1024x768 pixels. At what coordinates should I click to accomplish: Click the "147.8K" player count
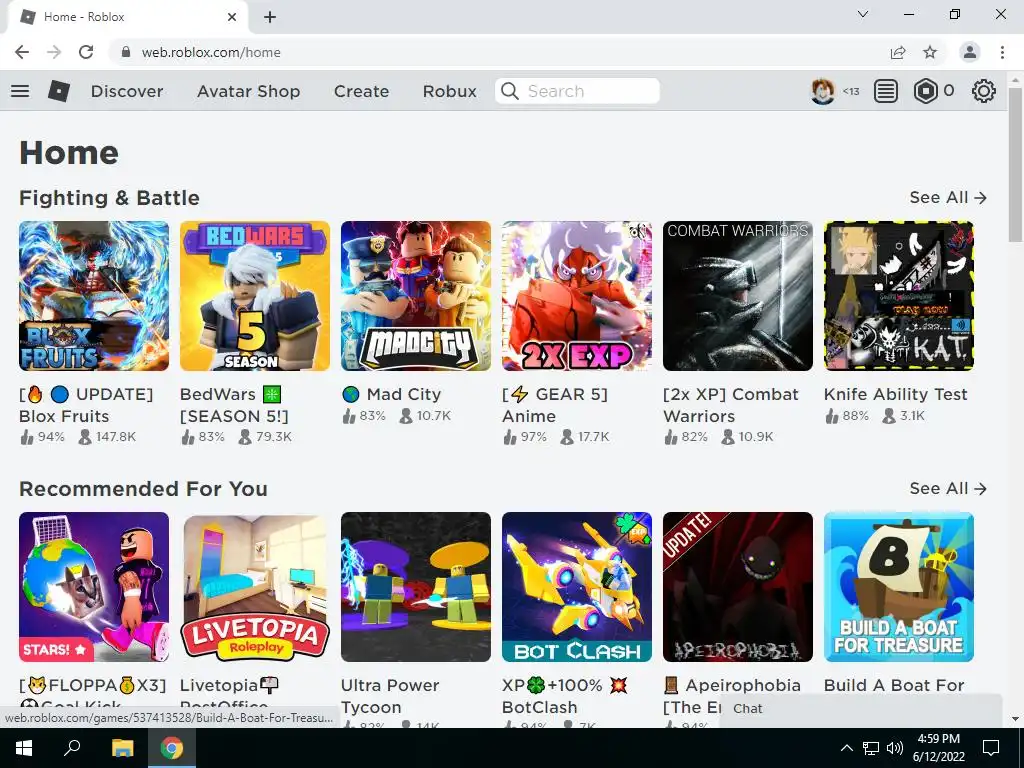point(116,437)
